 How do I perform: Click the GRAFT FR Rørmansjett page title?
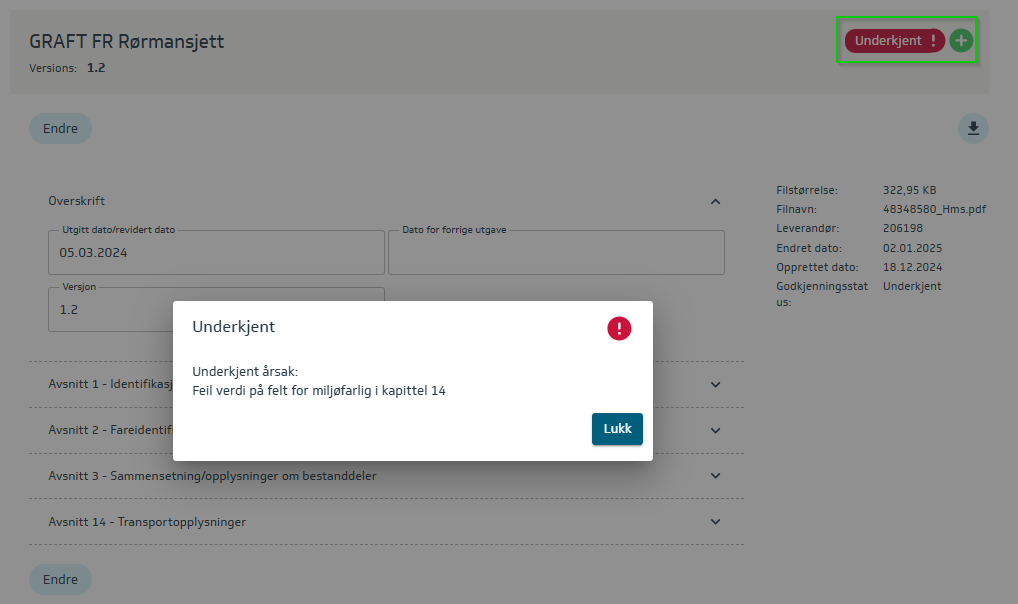click(x=127, y=41)
